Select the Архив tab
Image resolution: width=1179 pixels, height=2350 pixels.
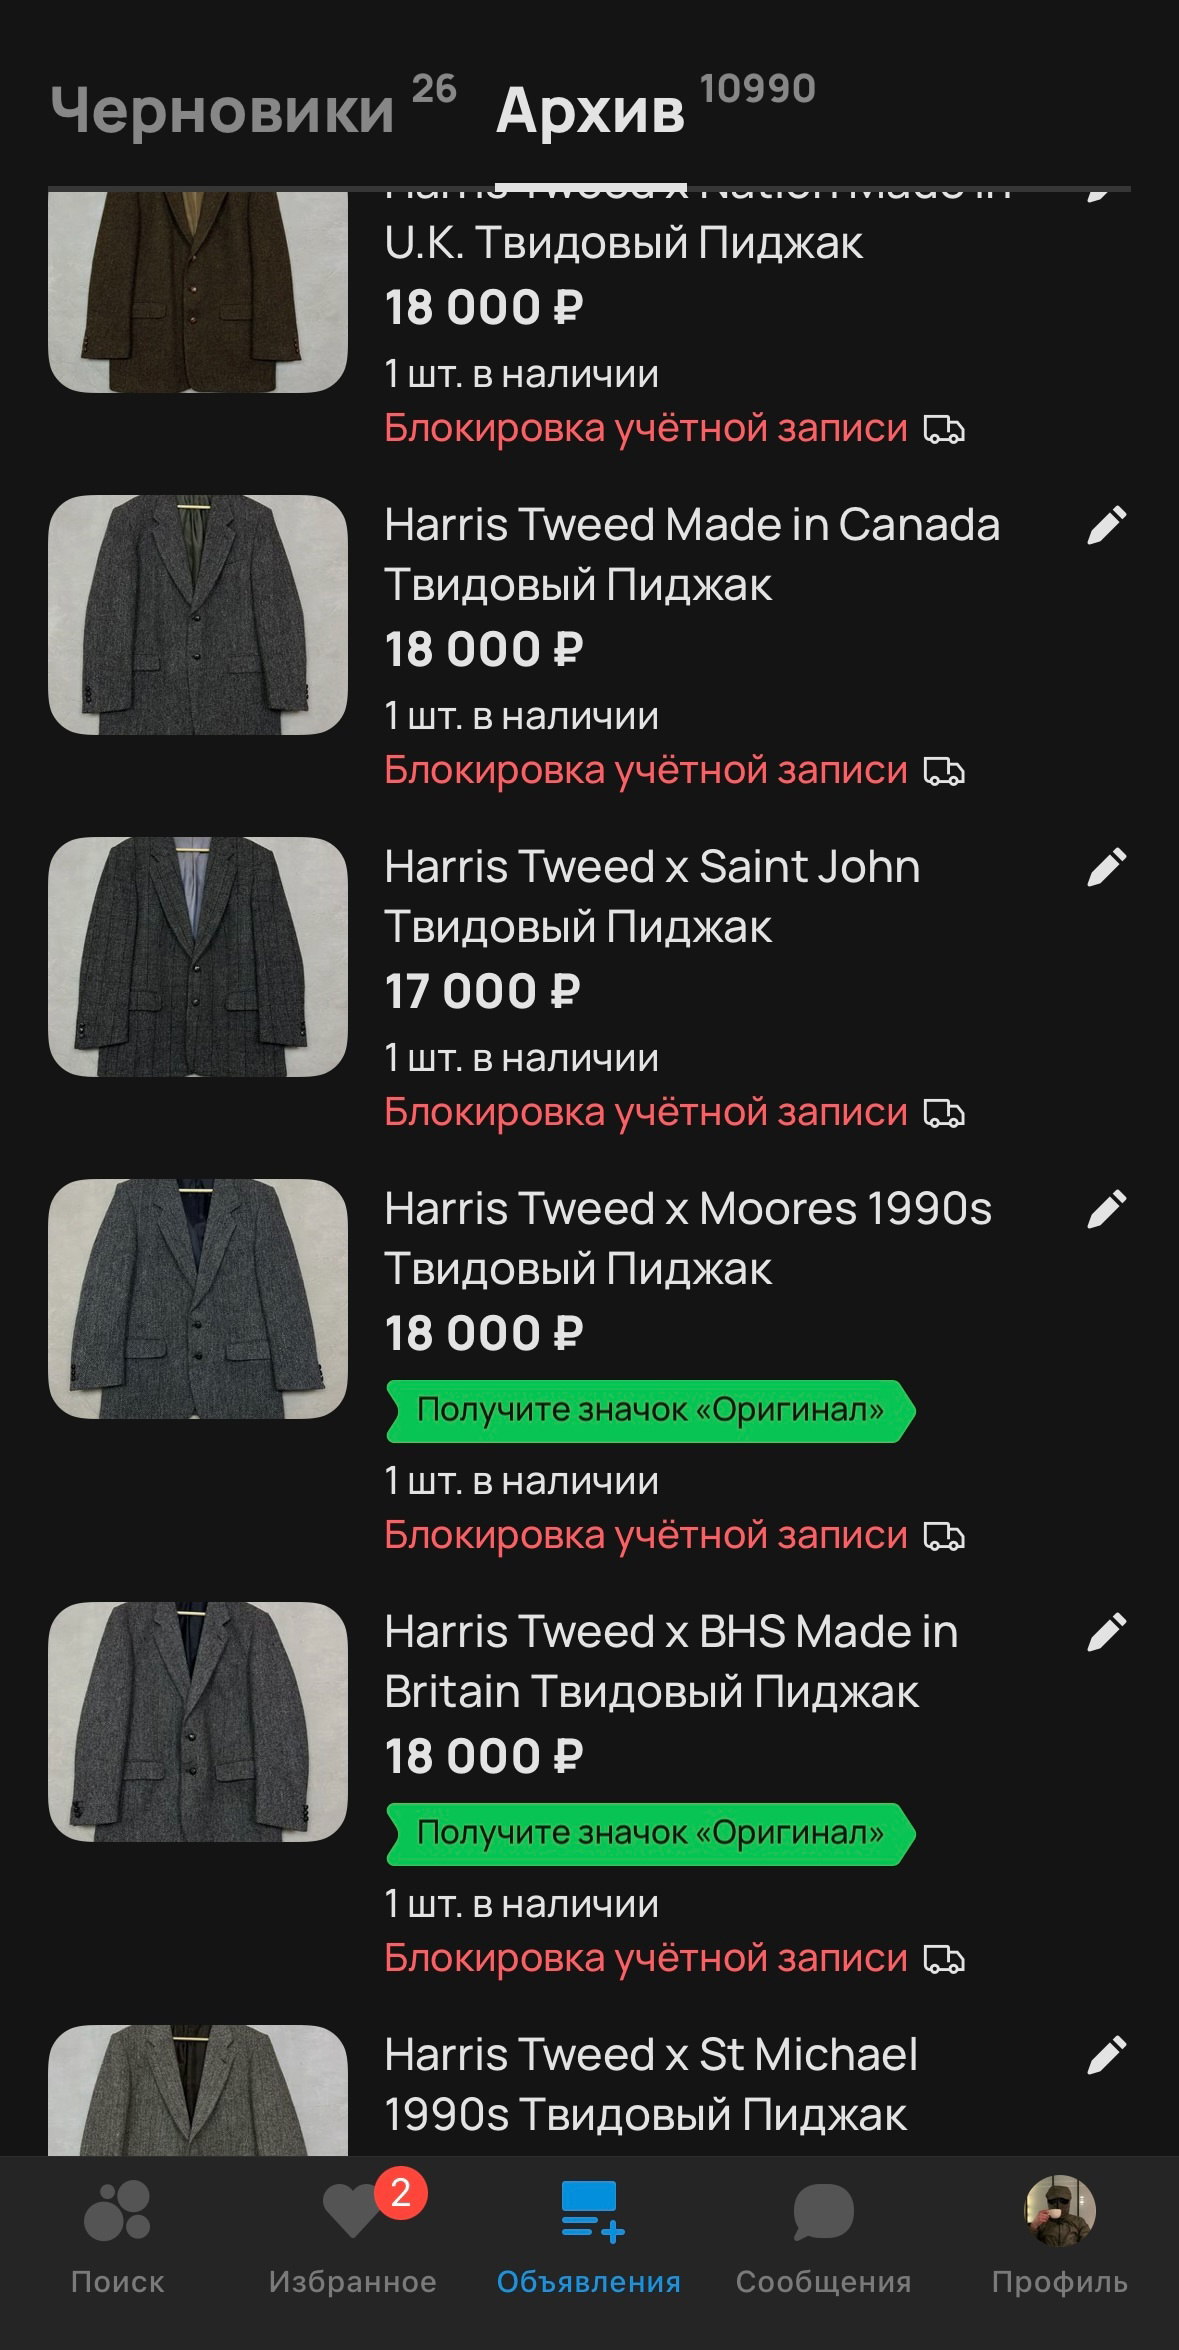590,110
